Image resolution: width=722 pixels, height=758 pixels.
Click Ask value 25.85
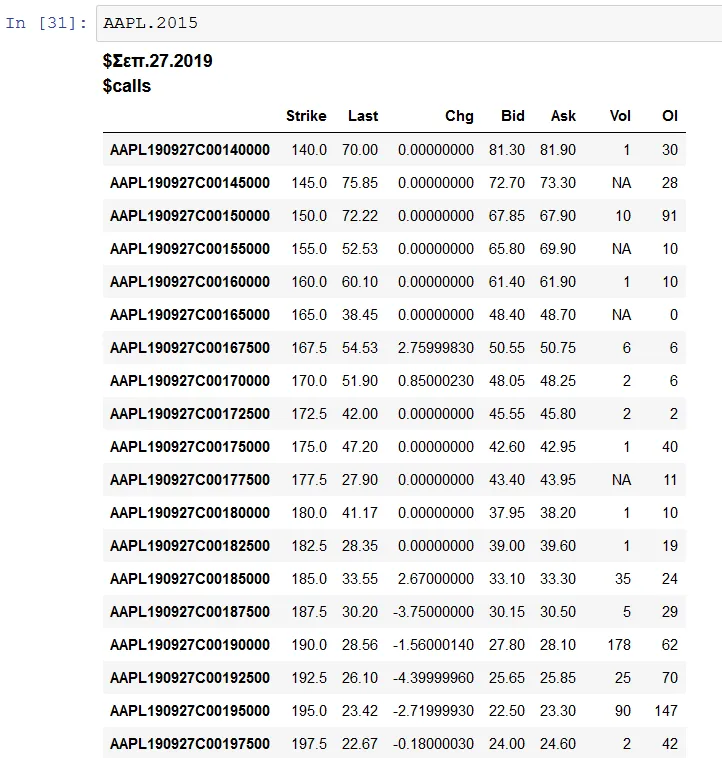pos(558,678)
